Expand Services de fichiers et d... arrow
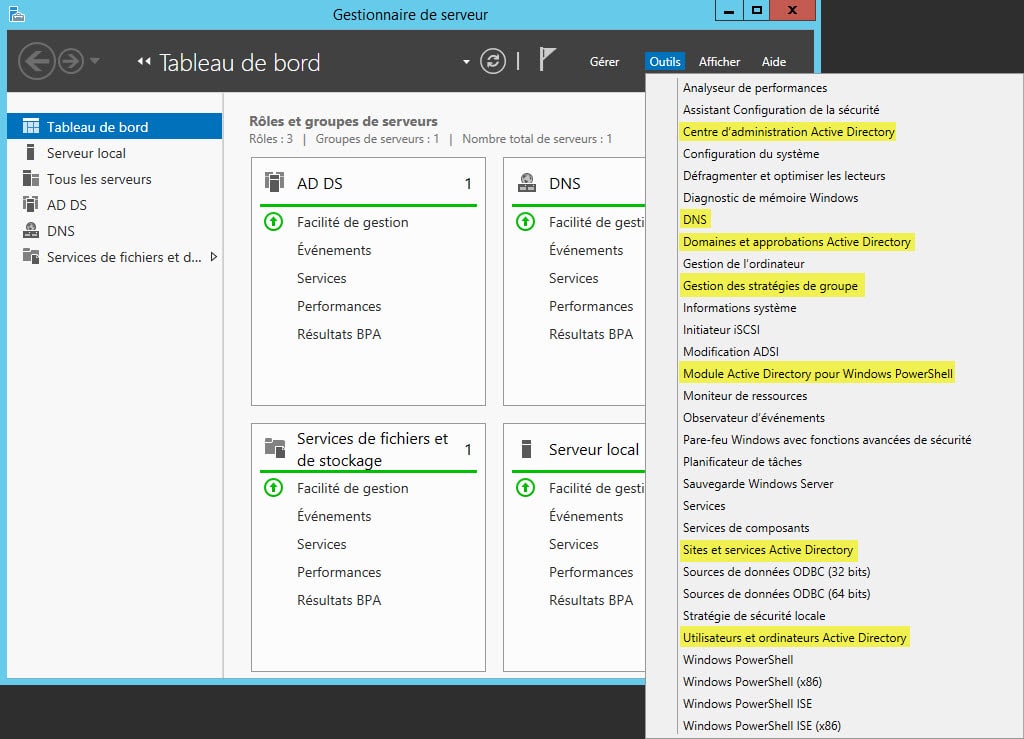This screenshot has height=739, width=1024. pyautogui.click(x=214, y=257)
